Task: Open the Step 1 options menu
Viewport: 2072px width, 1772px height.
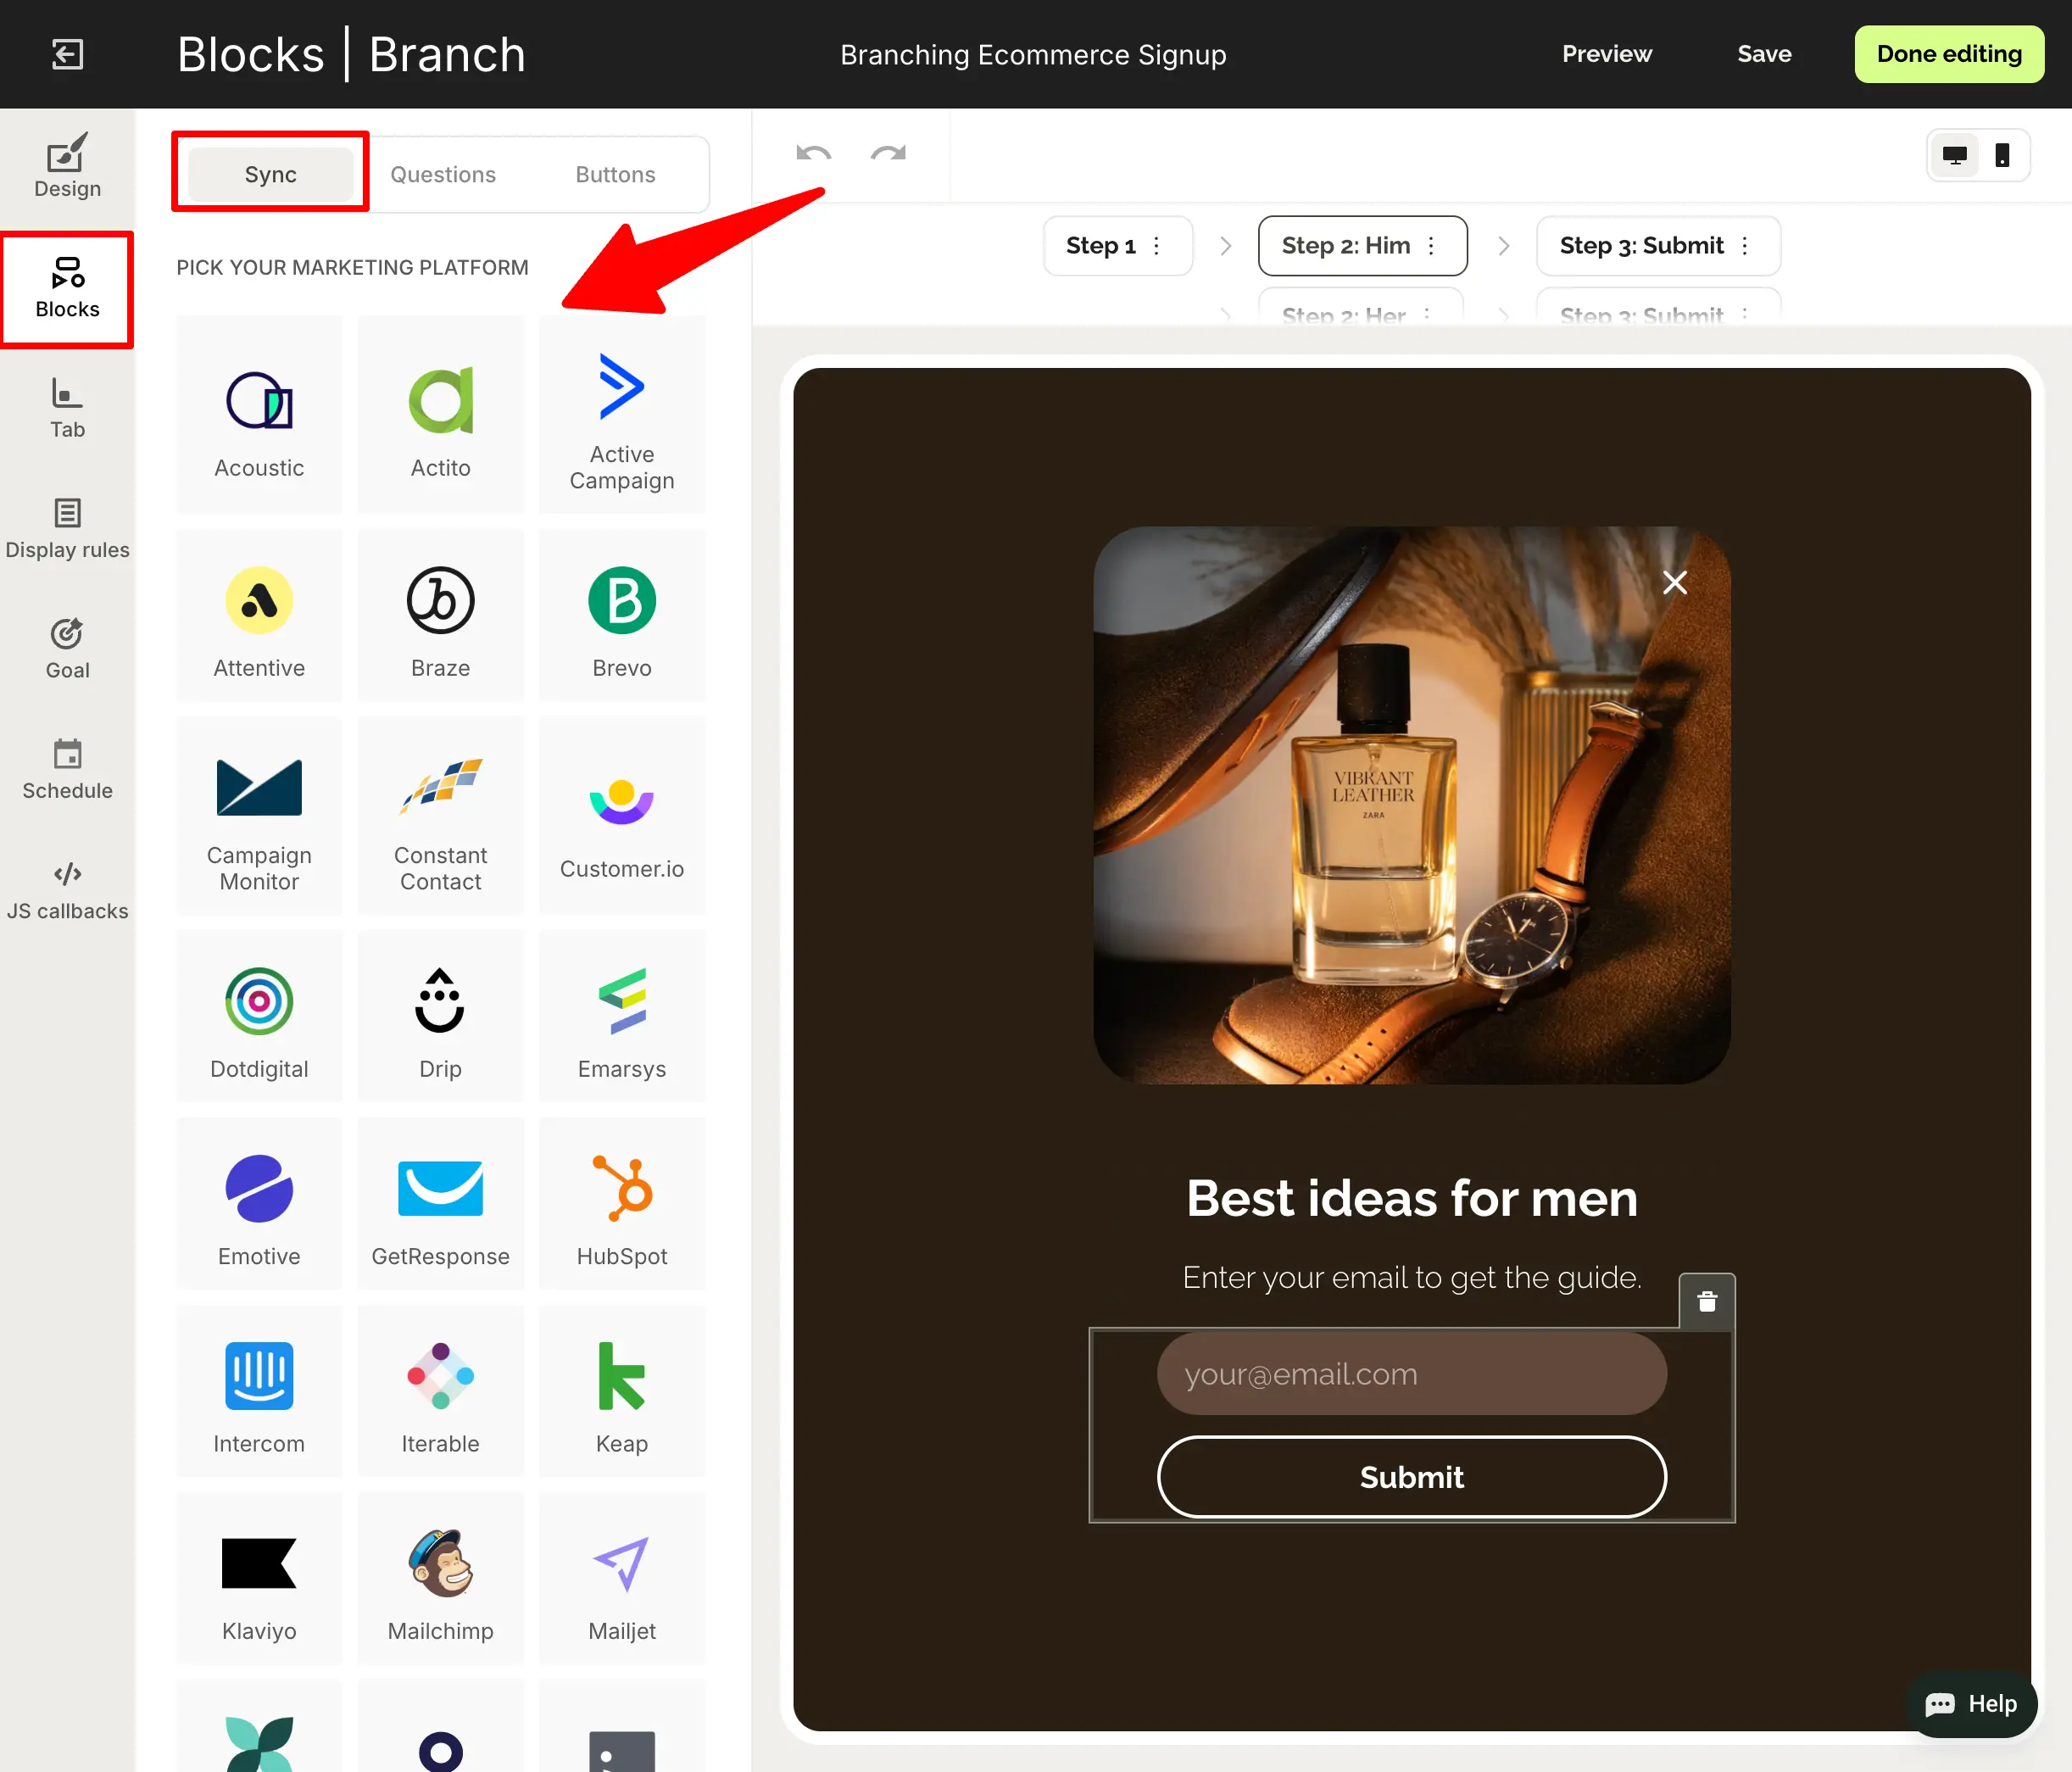Action: [1157, 245]
